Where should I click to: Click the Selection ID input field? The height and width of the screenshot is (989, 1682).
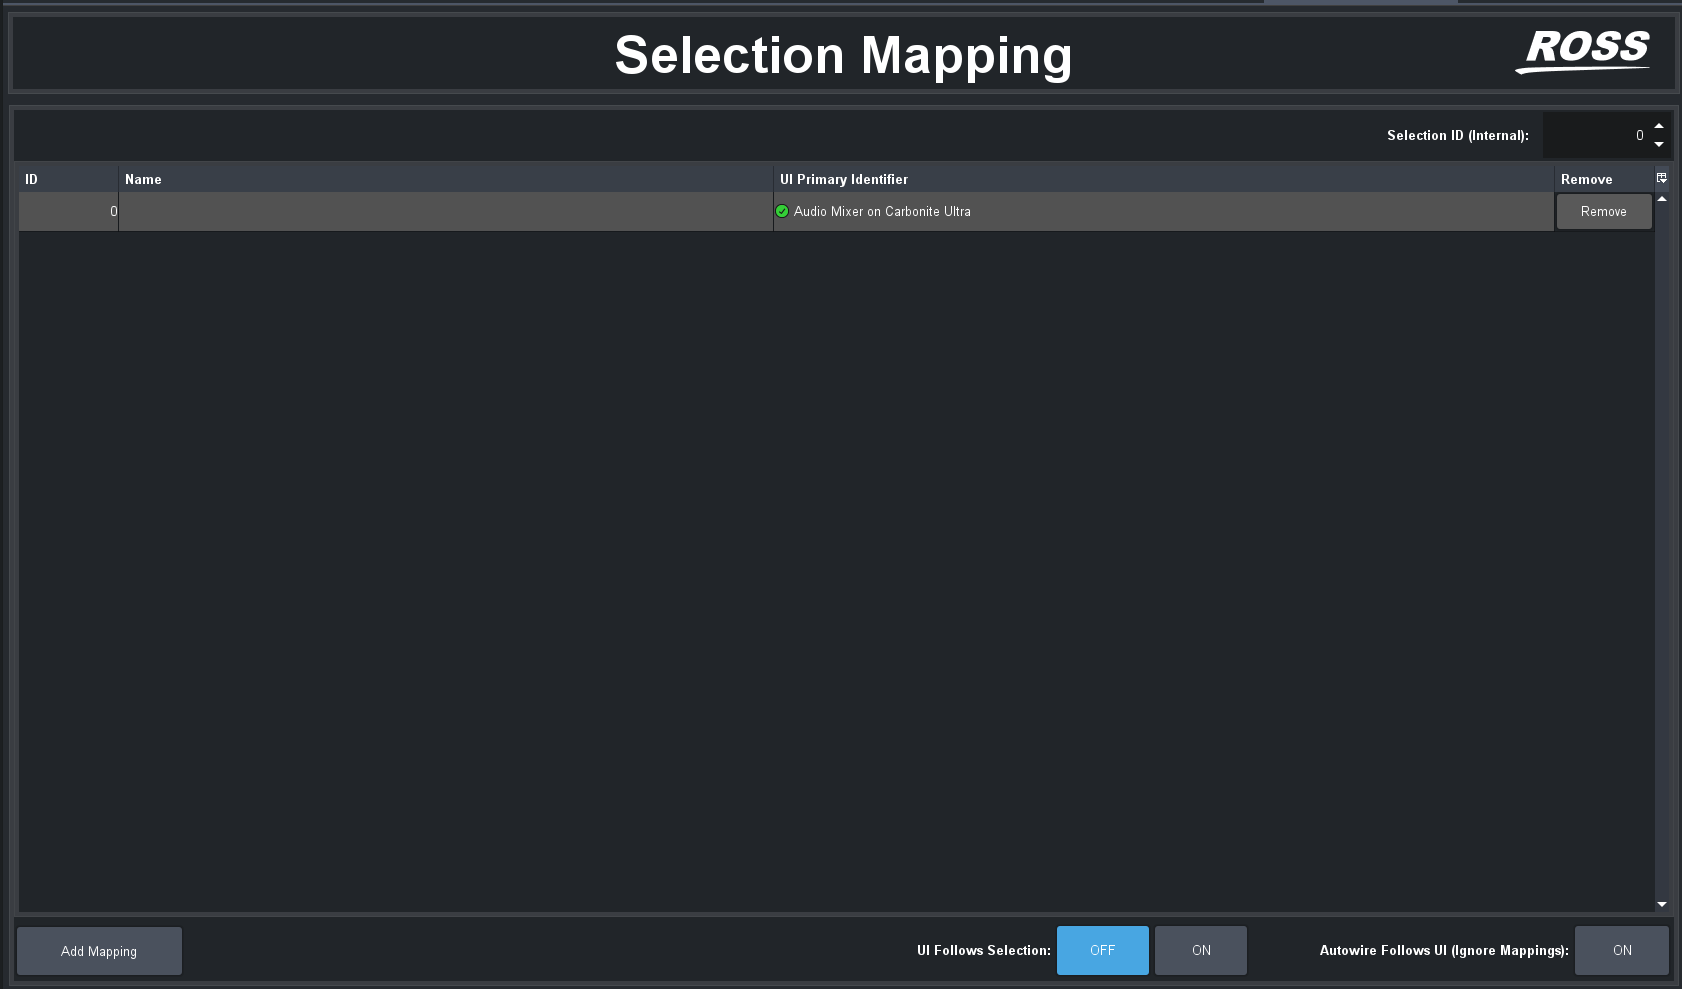click(x=1595, y=135)
